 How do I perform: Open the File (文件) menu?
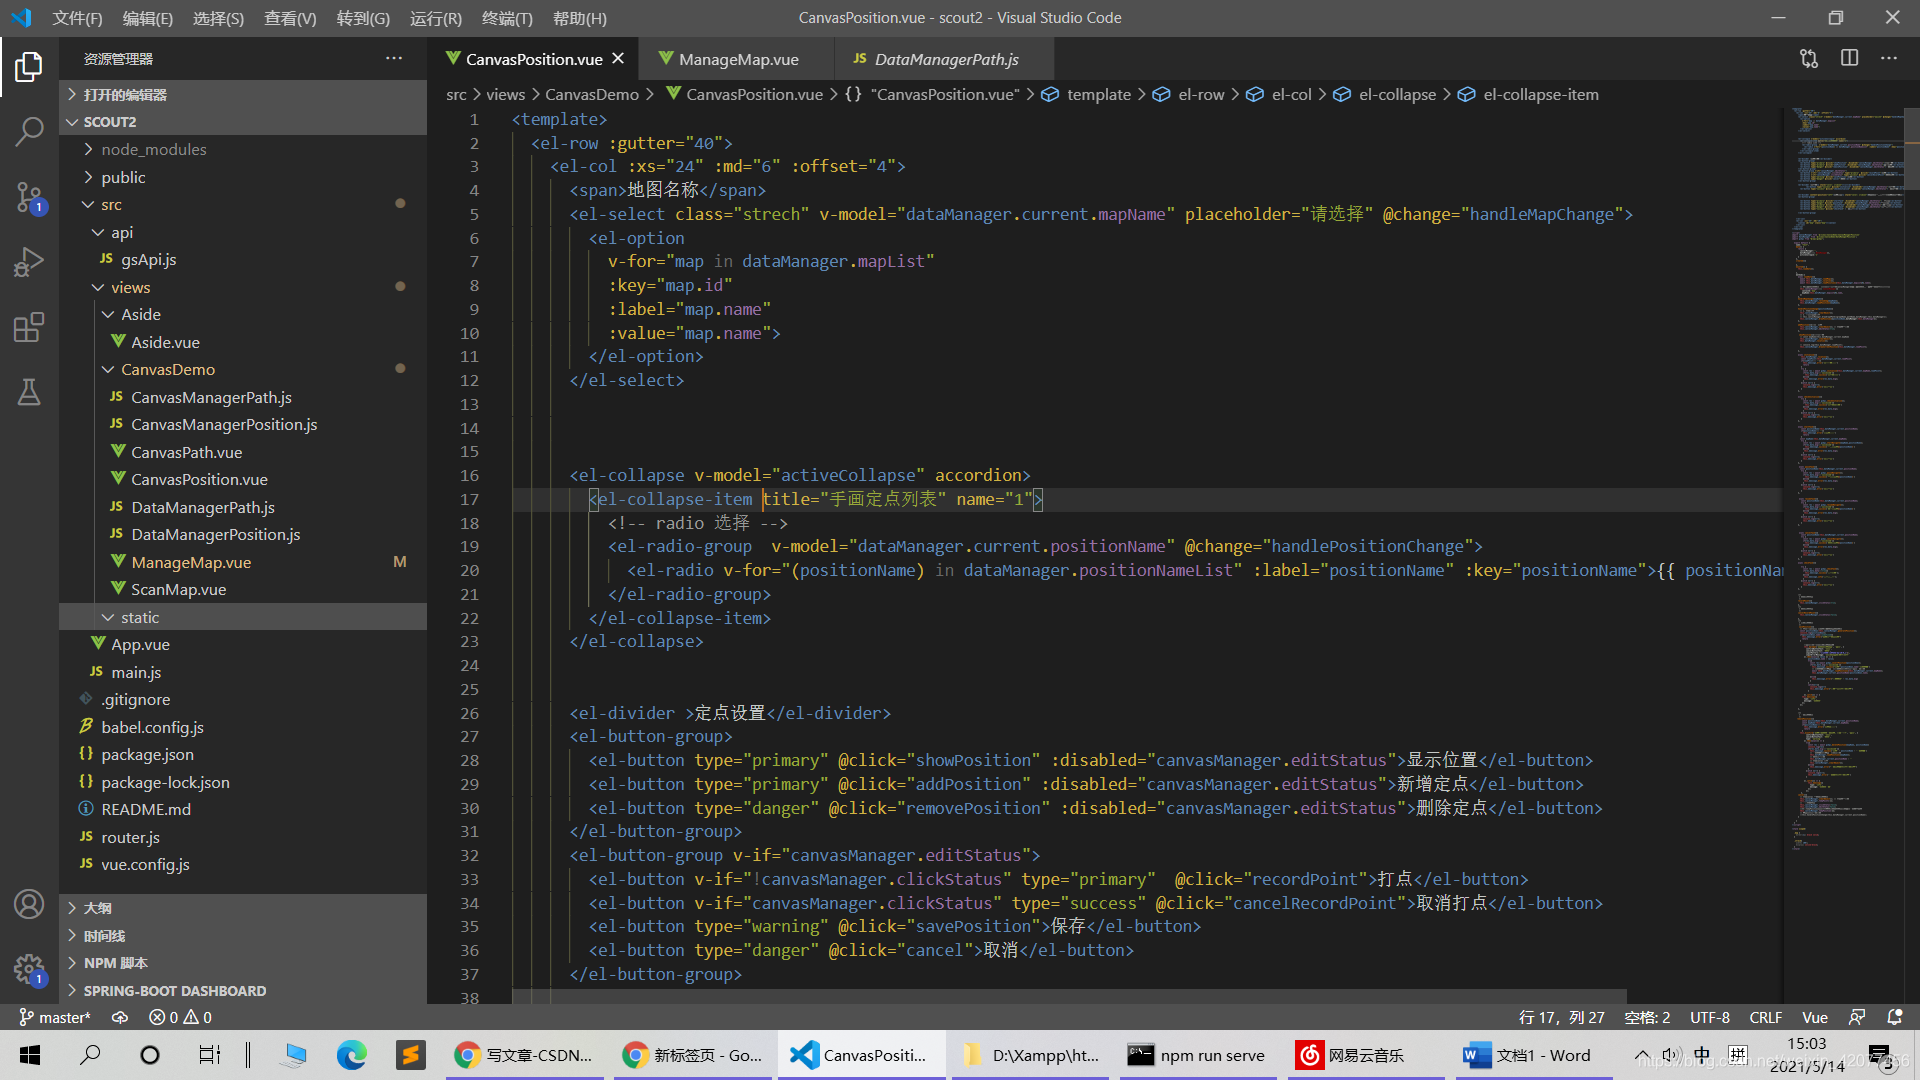coord(77,18)
